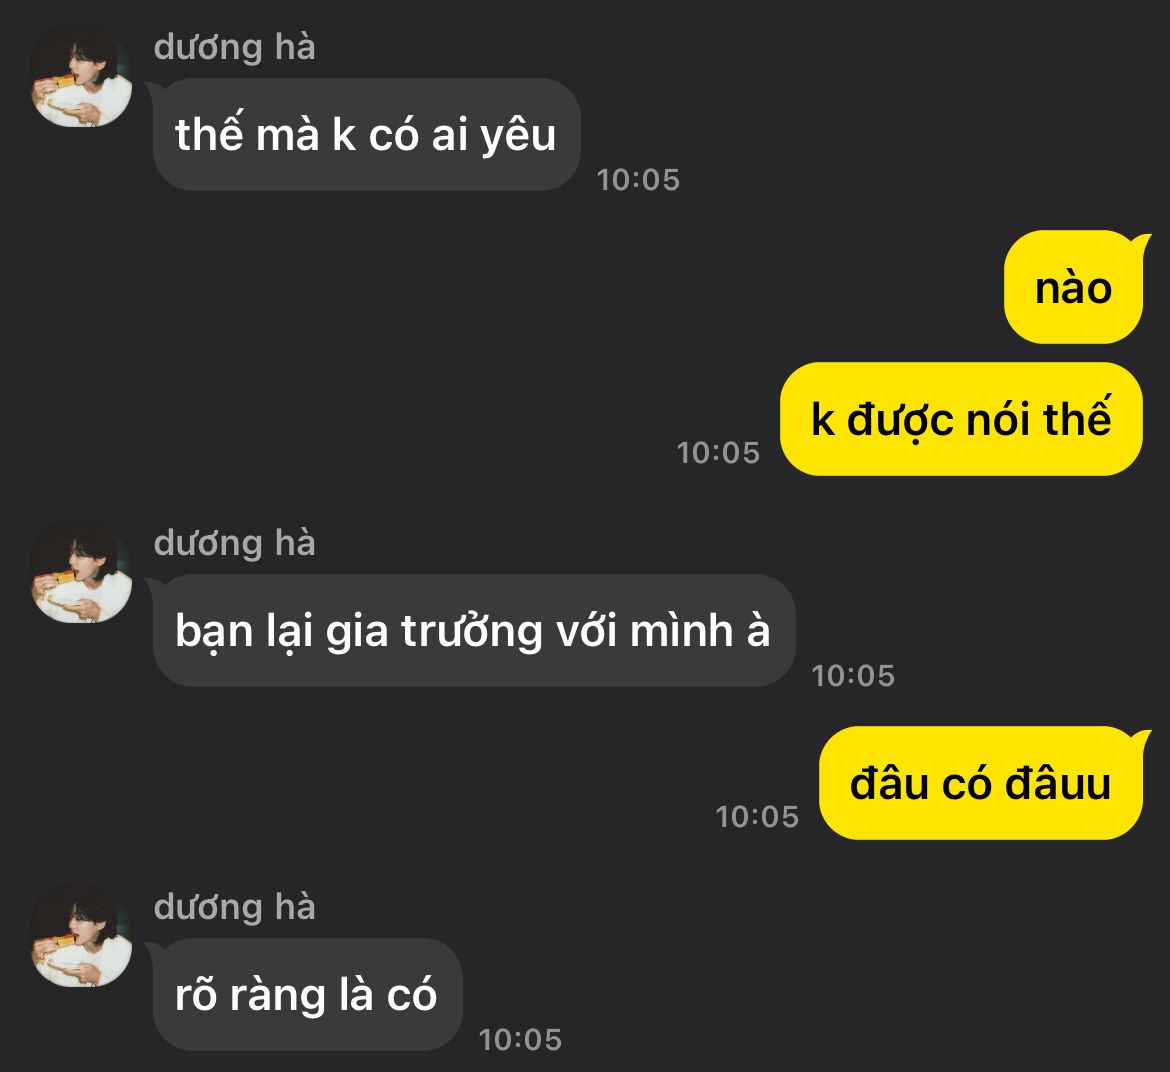Tap dương hà's avatar beside 'bạn lại gia trưởng'
This screenshot has height=1072, width=1170.
81,572
